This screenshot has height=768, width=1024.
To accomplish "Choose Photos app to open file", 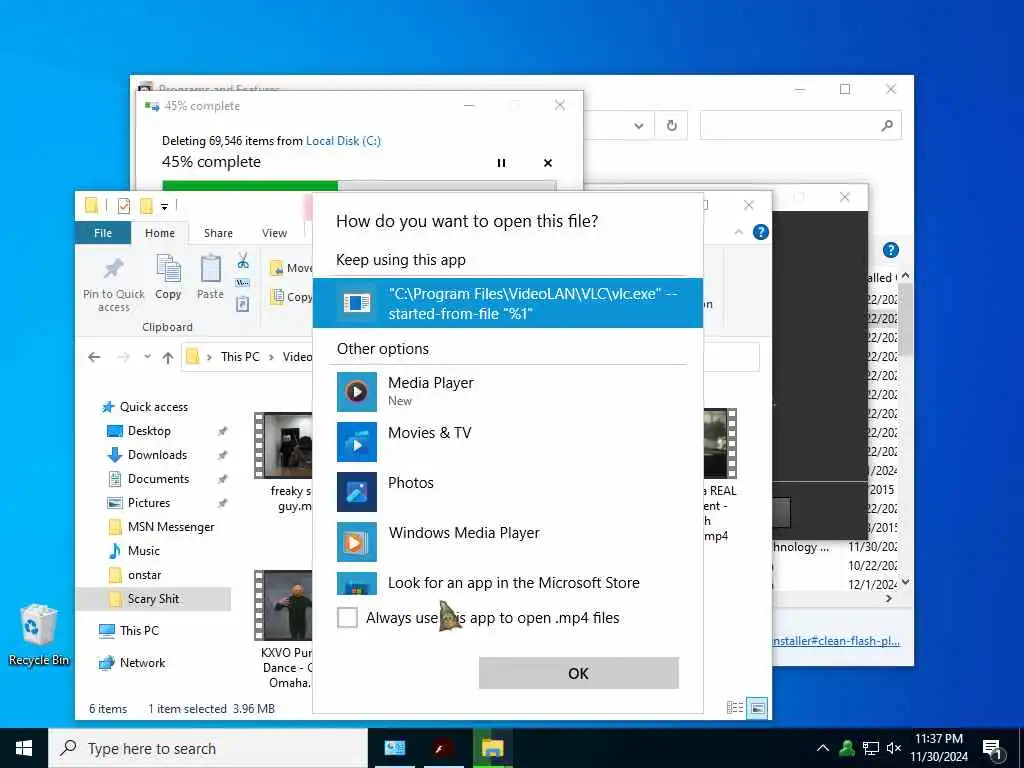I will coord(507,491).
